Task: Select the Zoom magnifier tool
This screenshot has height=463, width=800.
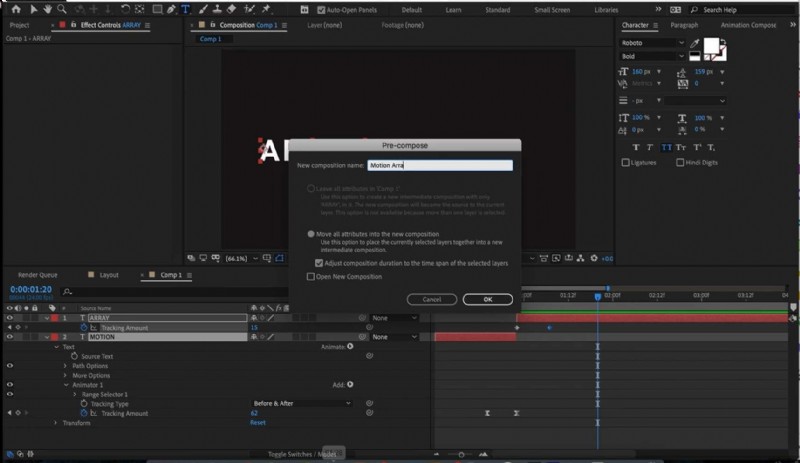Action: [62, 9]
